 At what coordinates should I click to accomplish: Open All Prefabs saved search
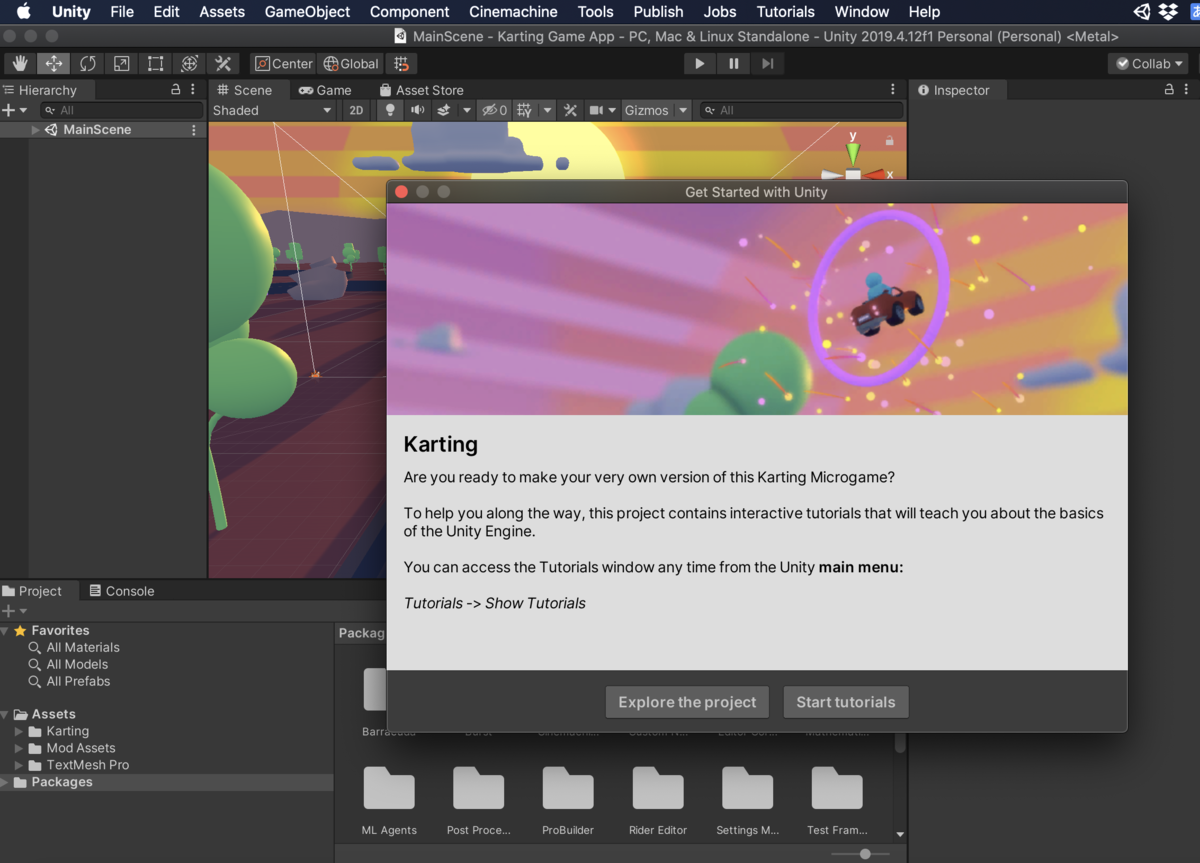point(78,681)
